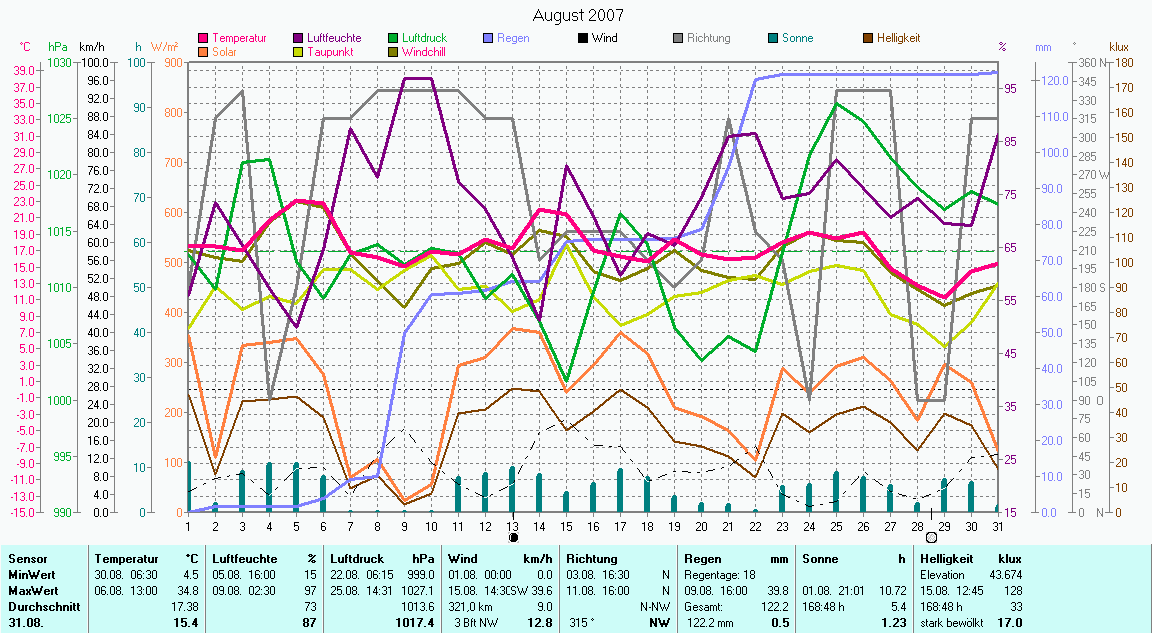This screenshot has width=1152, height=633.
Task: Click the full moon icon below day 28
Action: click(932, 537)
